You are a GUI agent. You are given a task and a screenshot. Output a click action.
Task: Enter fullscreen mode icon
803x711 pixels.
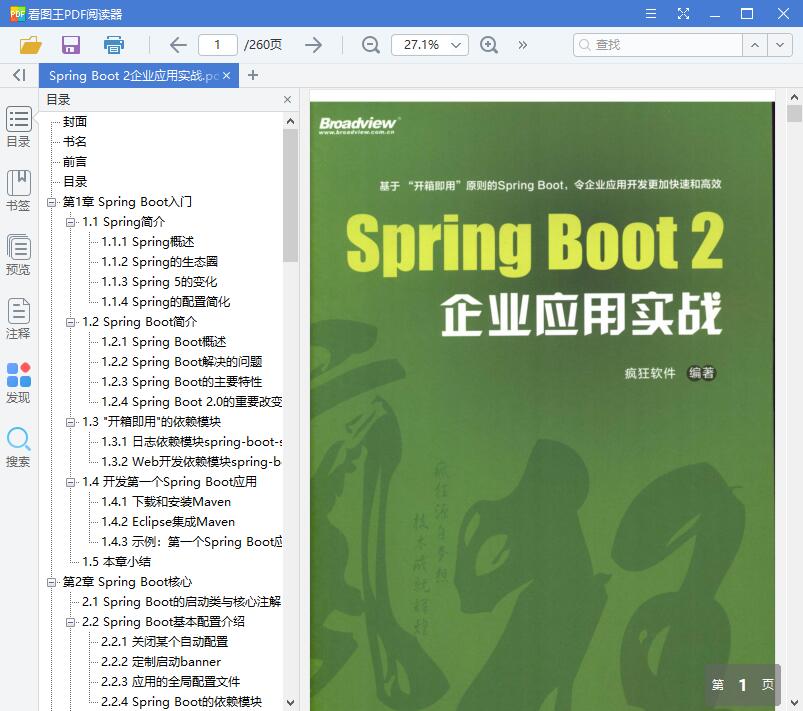point(683,13)
